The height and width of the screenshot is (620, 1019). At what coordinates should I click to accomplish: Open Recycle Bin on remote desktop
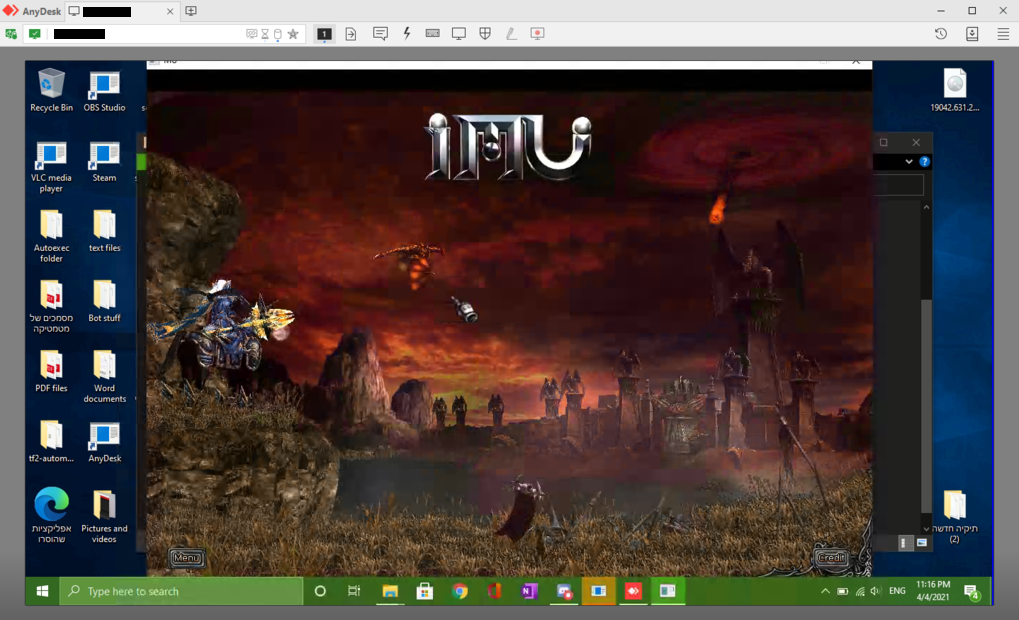coord(51,90)
